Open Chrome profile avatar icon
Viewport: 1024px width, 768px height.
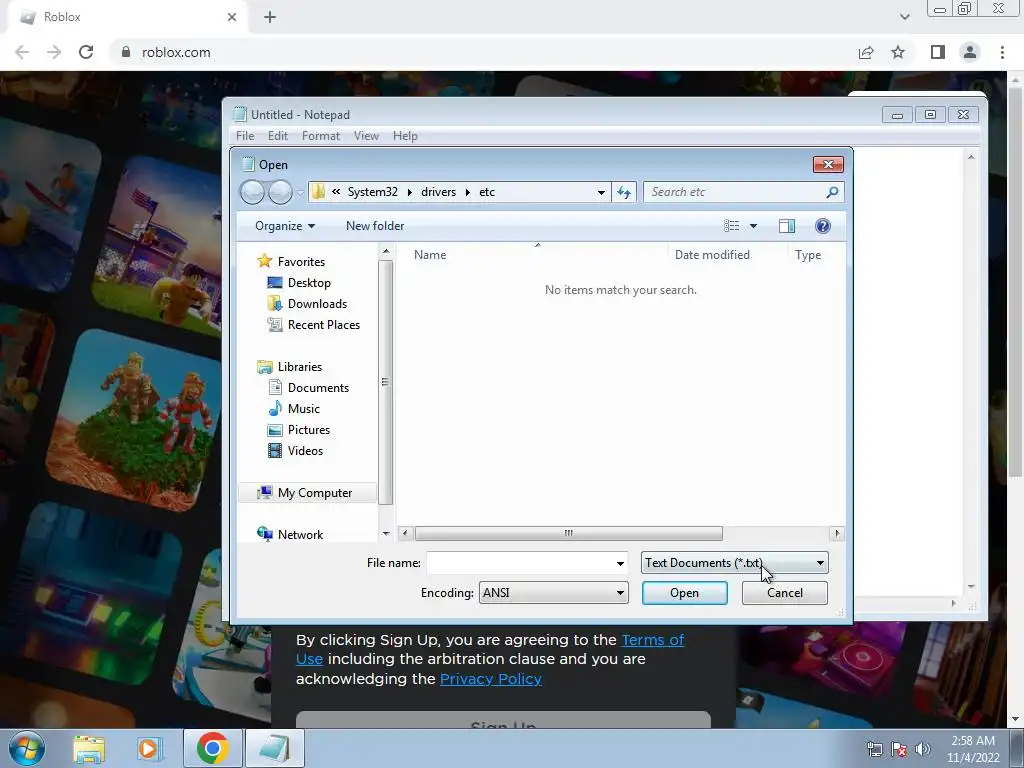pyautogui.click(x=970, y=52)
